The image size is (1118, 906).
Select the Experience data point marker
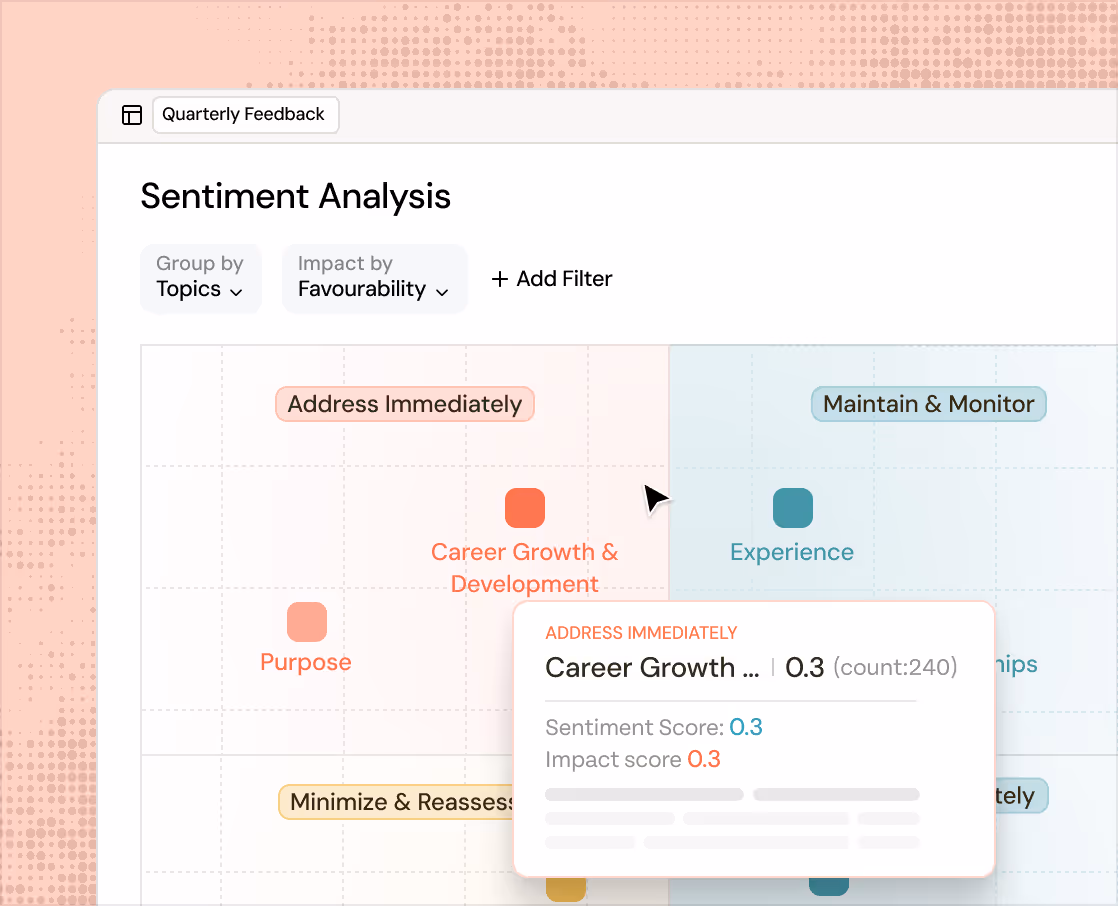pos(792,507)
